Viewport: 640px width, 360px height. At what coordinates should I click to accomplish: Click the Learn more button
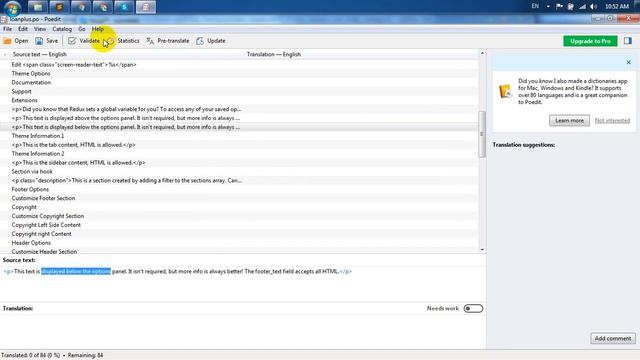coord(569,120)
